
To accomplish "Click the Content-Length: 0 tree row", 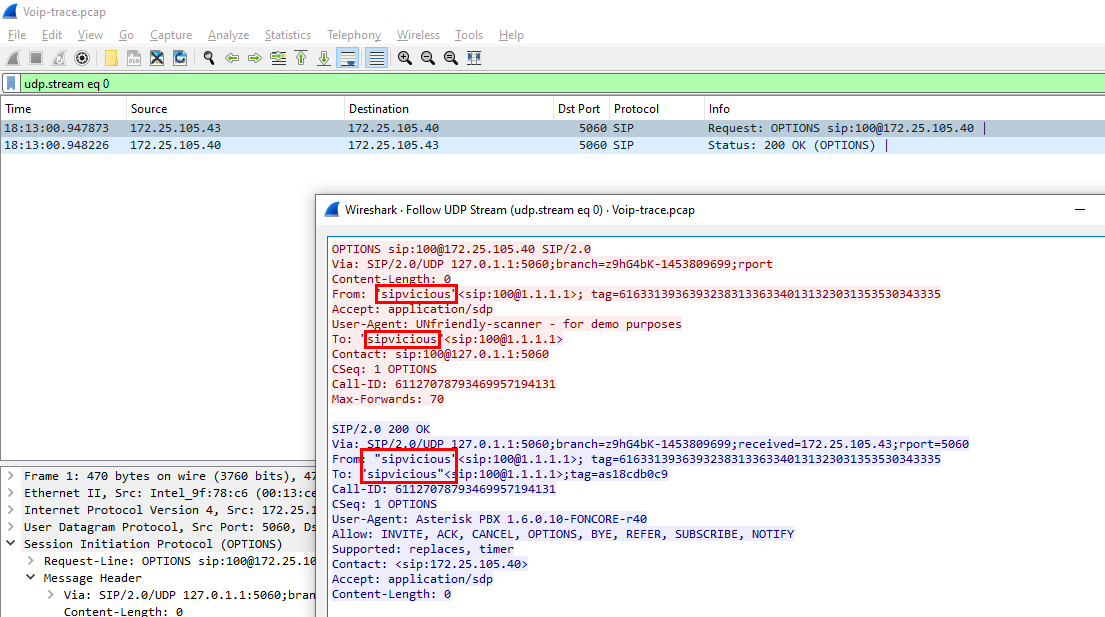I will coord(123,611).
